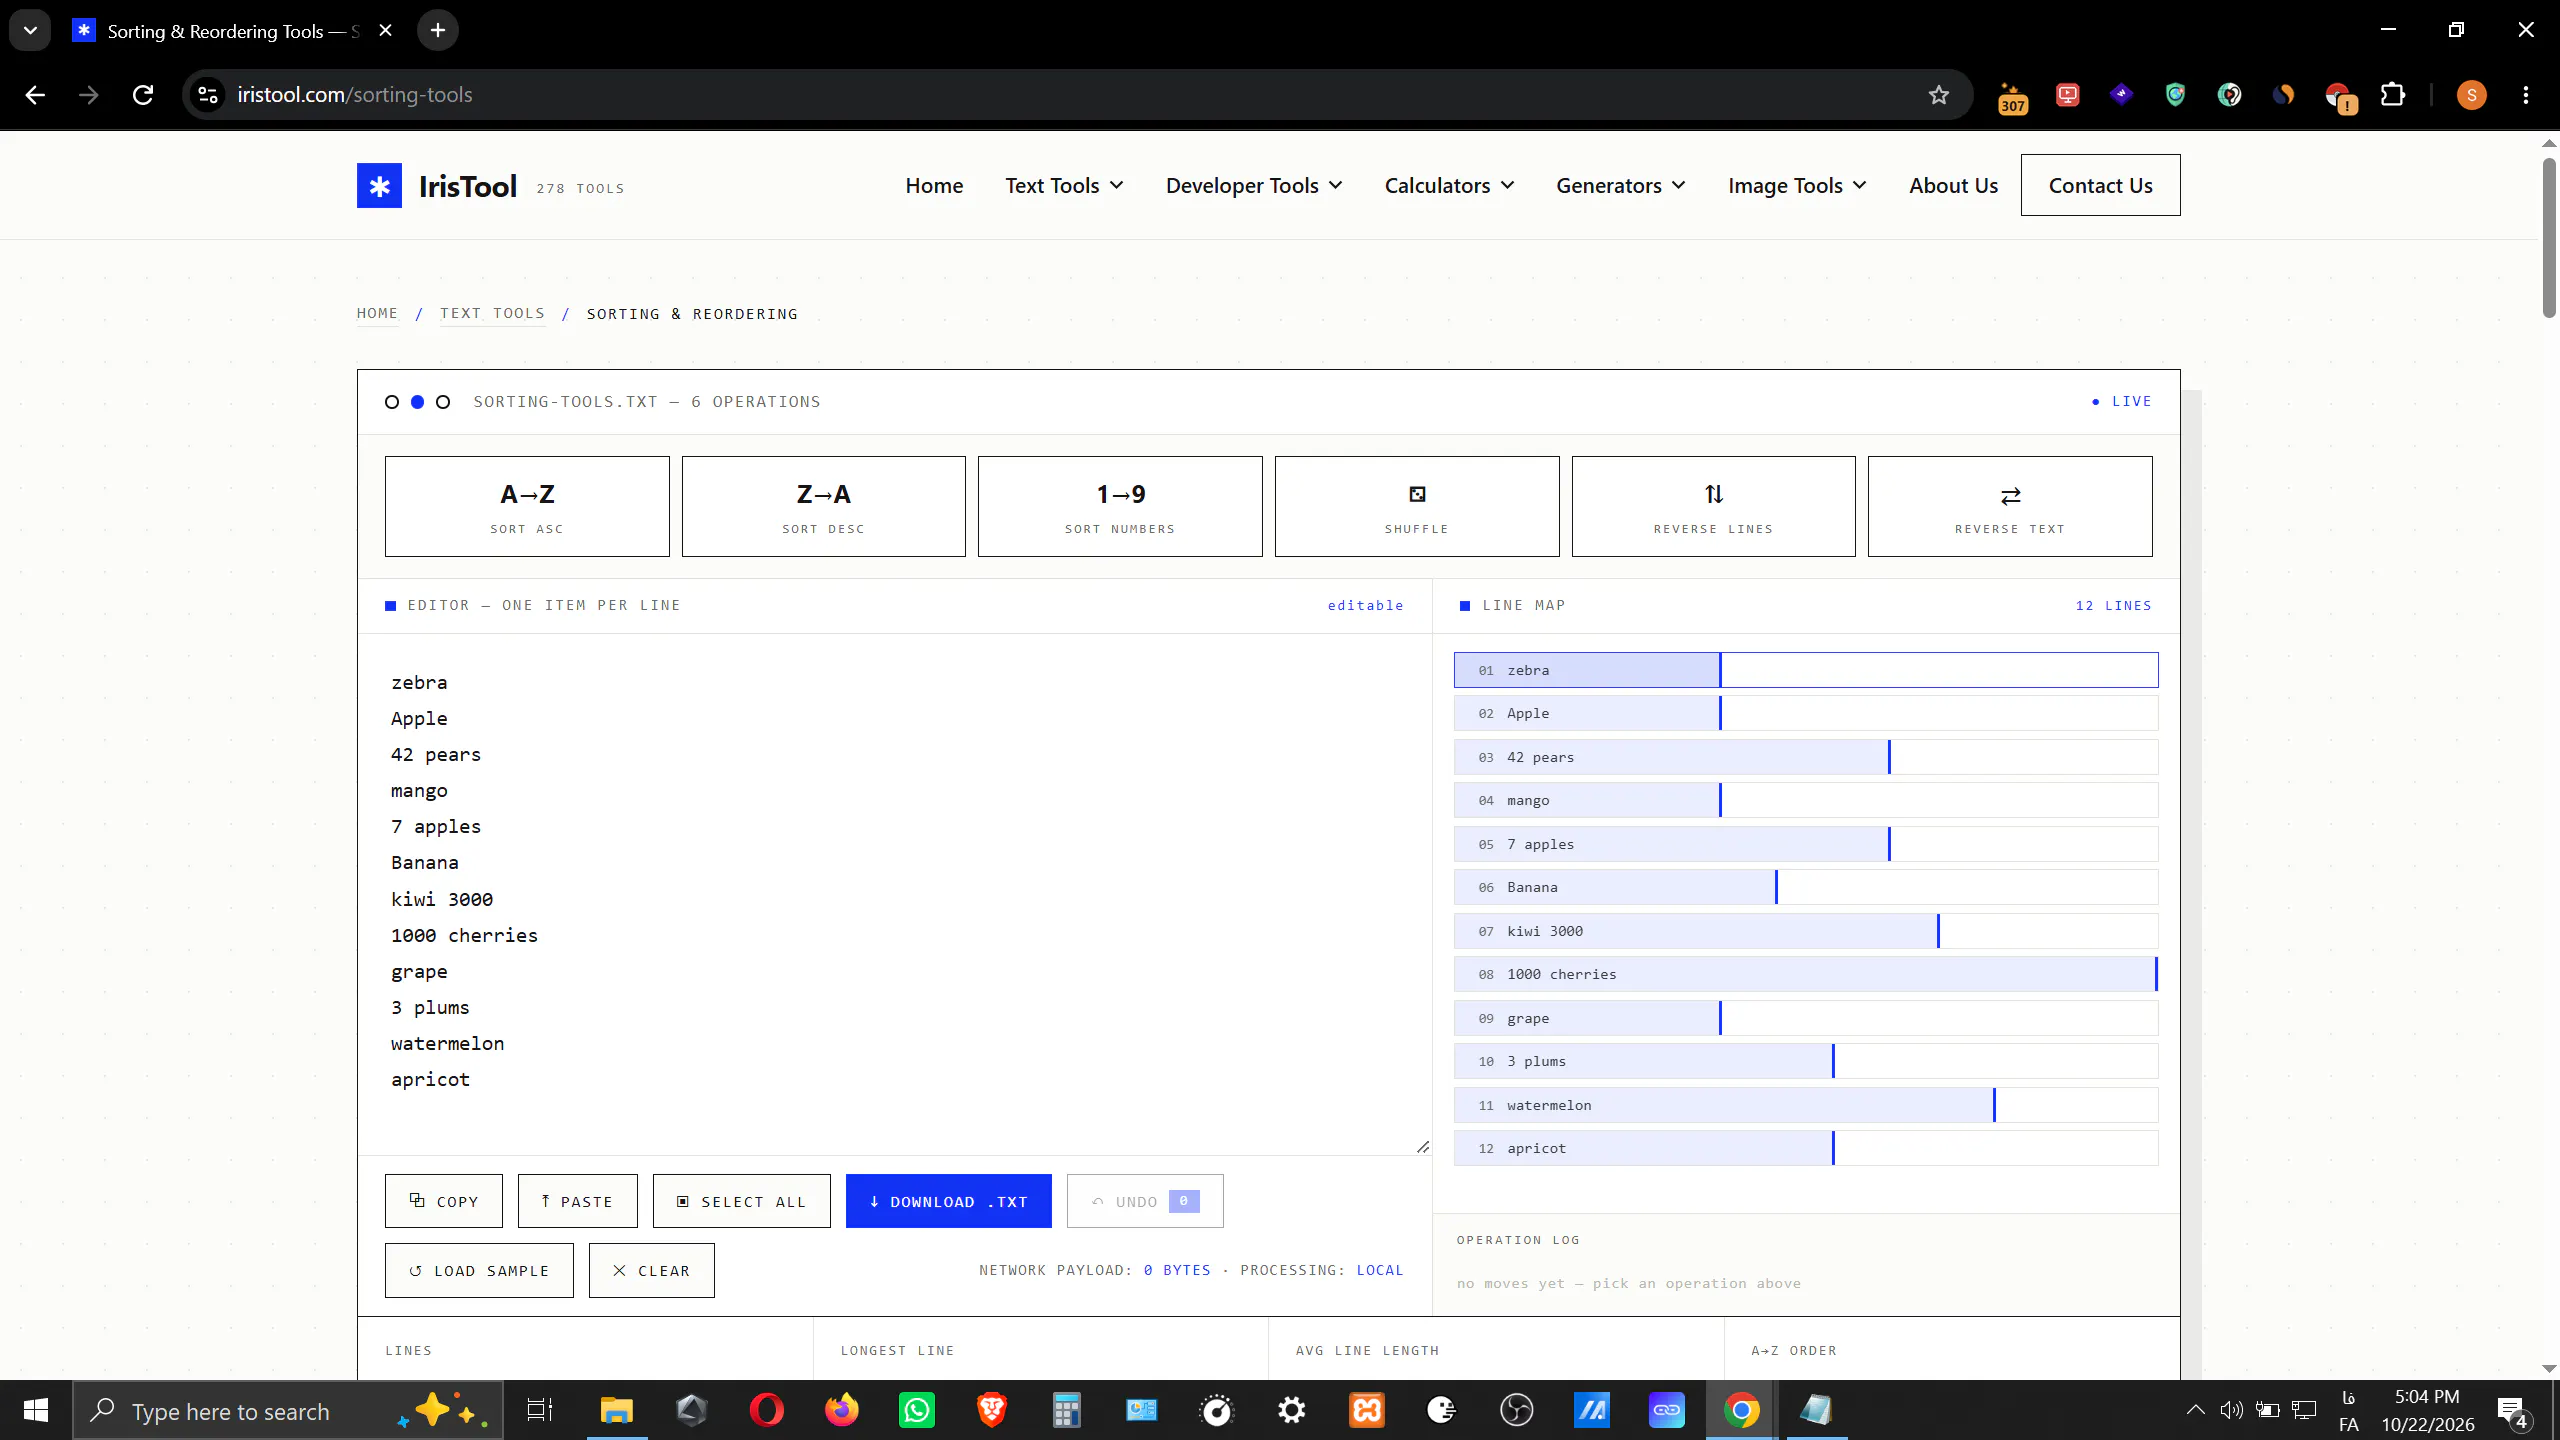Click the LIVE status indicator
Viewport: 2560px width, 1440px height.
(x=2121, y=401)
